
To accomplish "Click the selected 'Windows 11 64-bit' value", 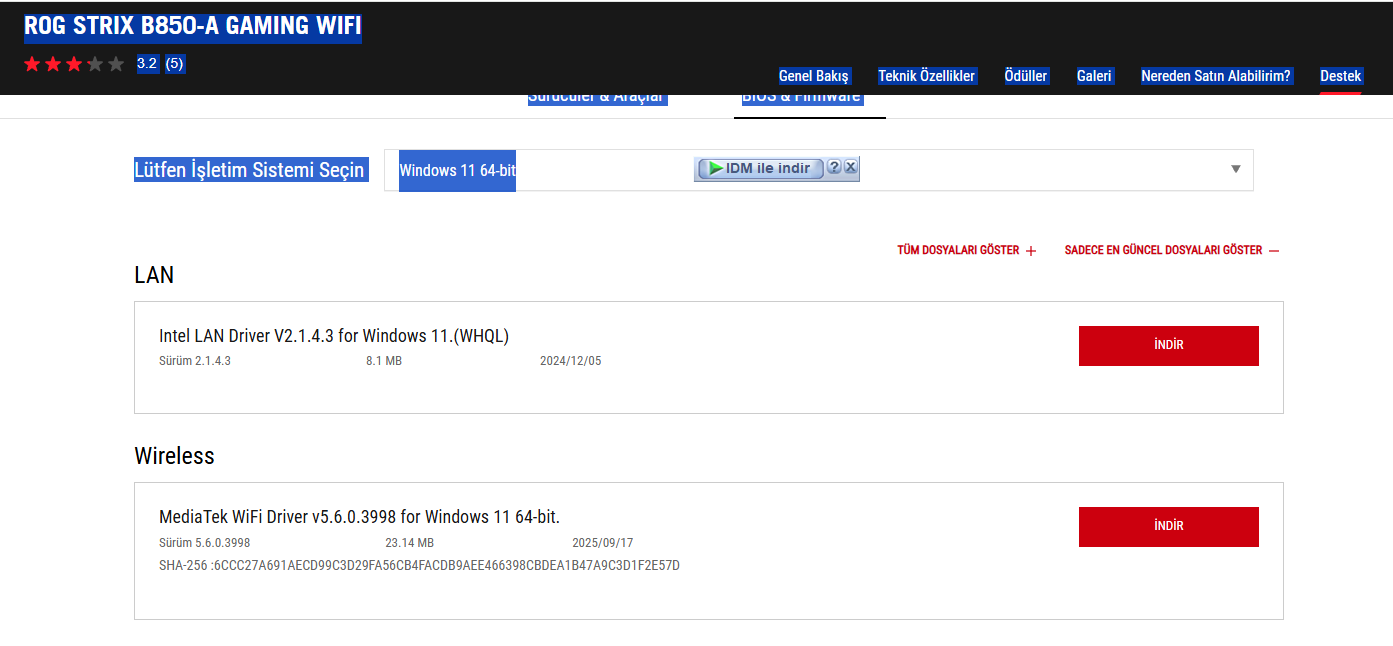I will click(457, 170).
